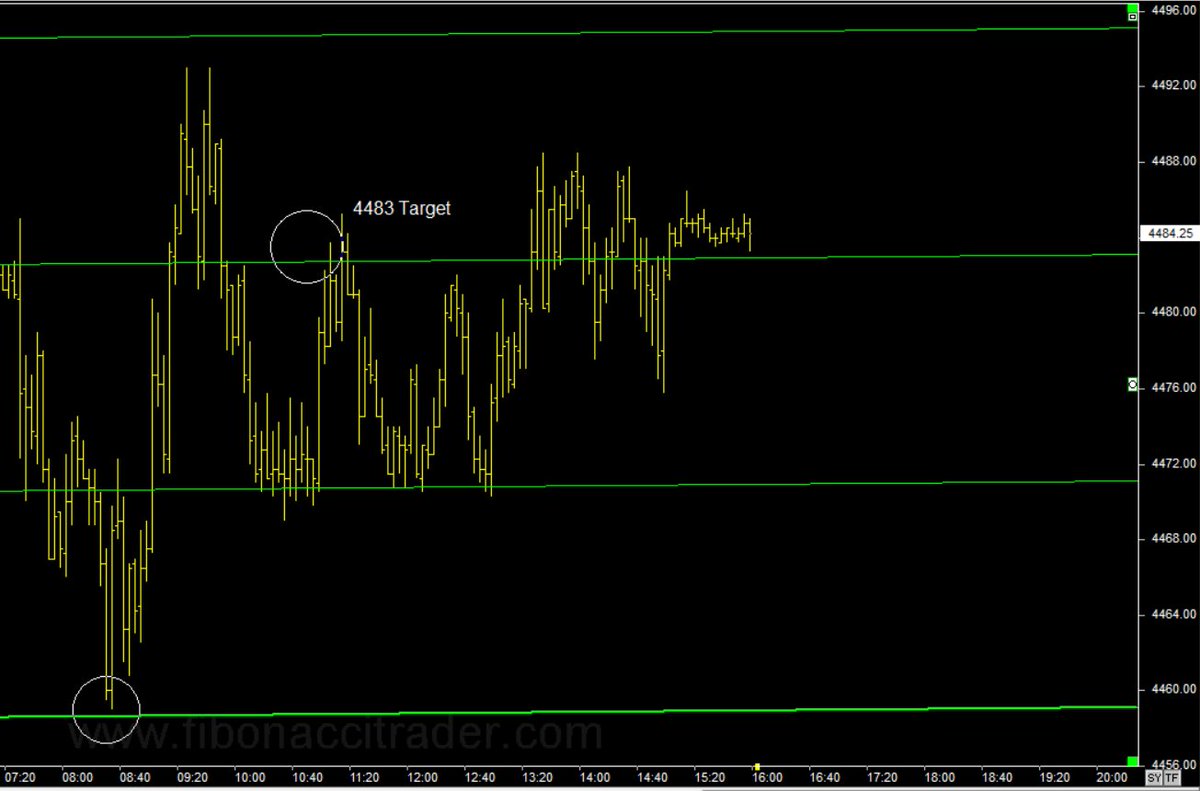This screenshot has height=791, width=1200.
Task: Click the 4496.00 price axis label
Action: (x=1173, y=11)
